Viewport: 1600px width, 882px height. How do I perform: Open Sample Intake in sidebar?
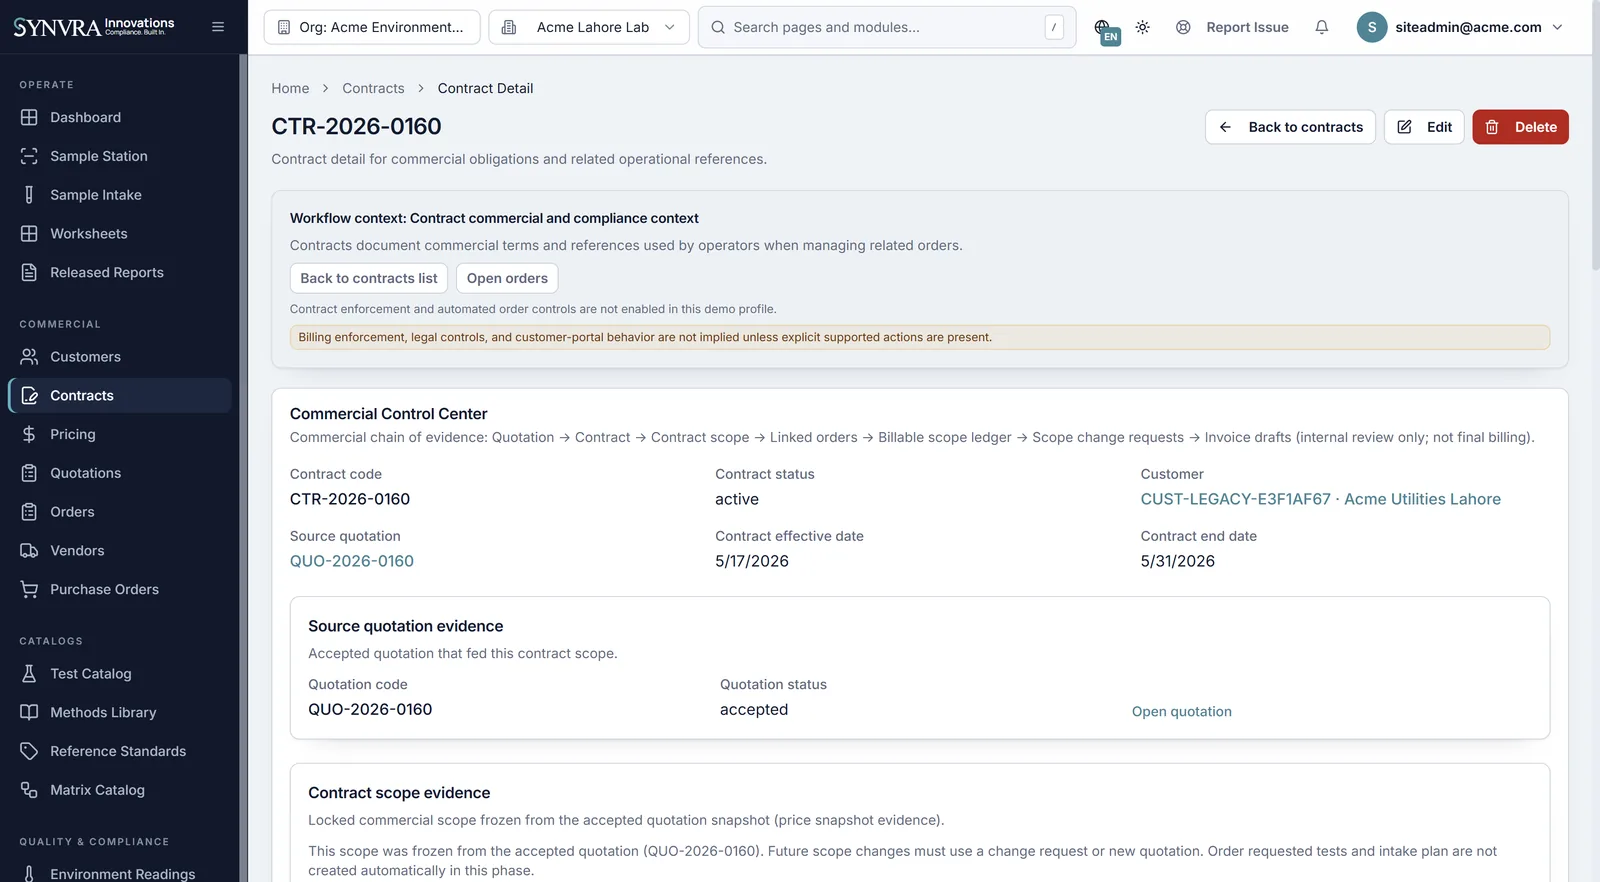coord(120,195)
